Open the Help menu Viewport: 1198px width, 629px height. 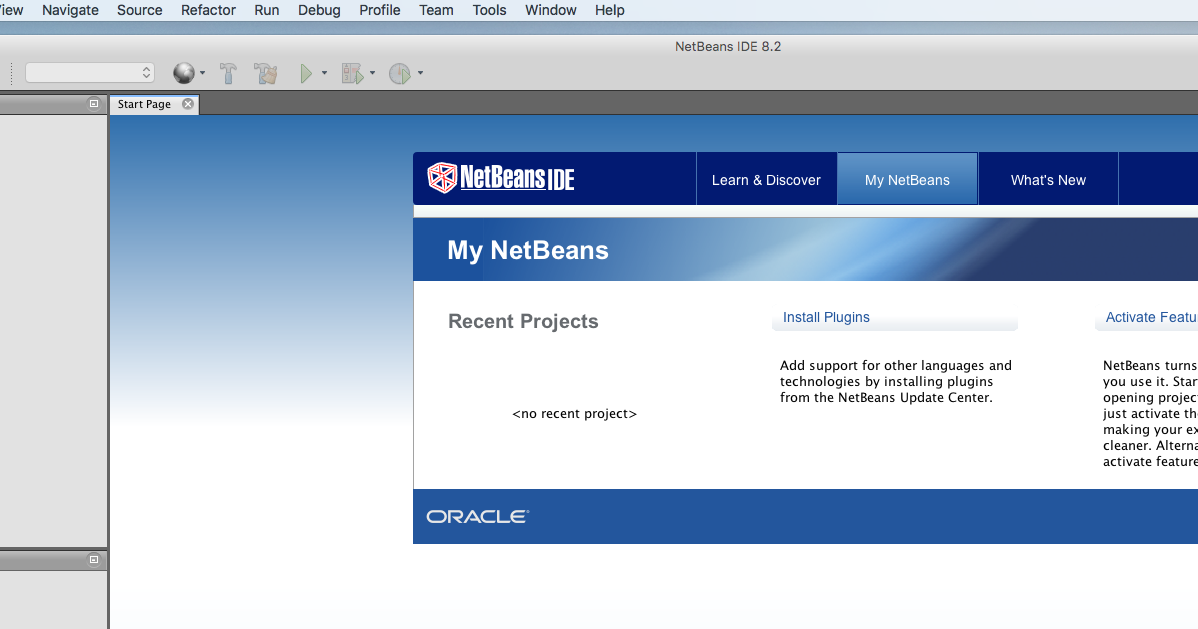(x=610, y=10)
